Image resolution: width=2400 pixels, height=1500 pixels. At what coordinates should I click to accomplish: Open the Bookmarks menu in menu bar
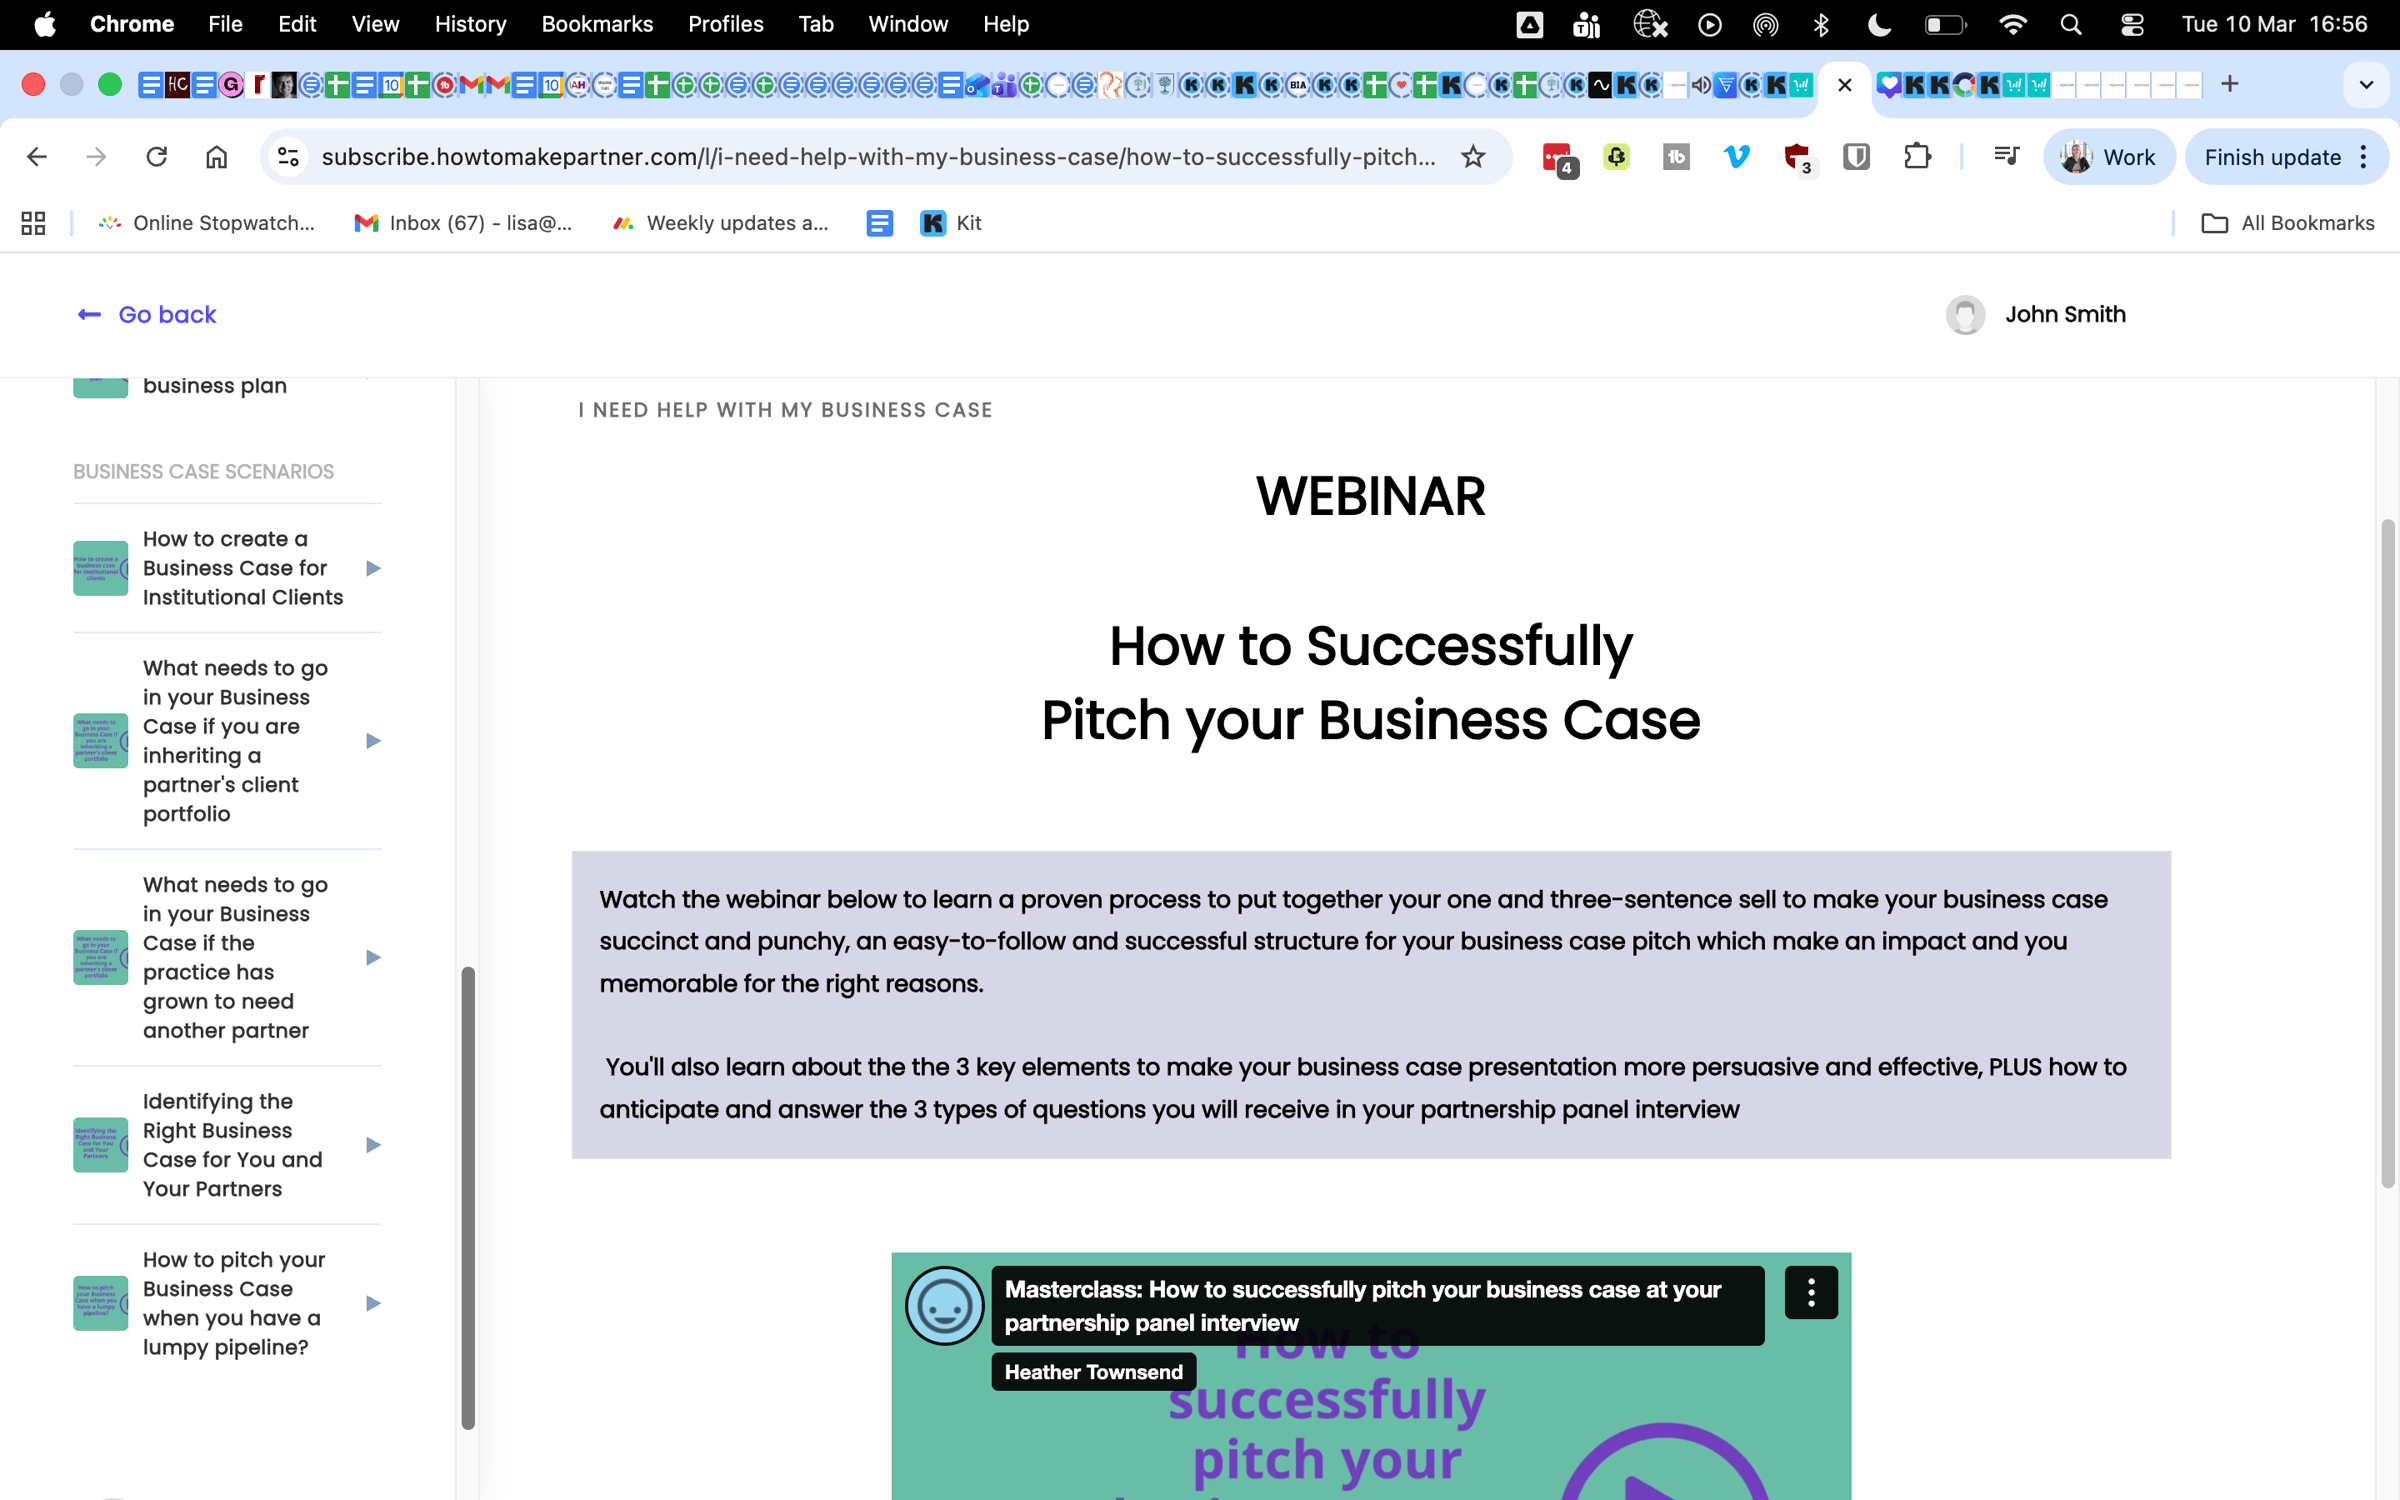pos(597,24)
